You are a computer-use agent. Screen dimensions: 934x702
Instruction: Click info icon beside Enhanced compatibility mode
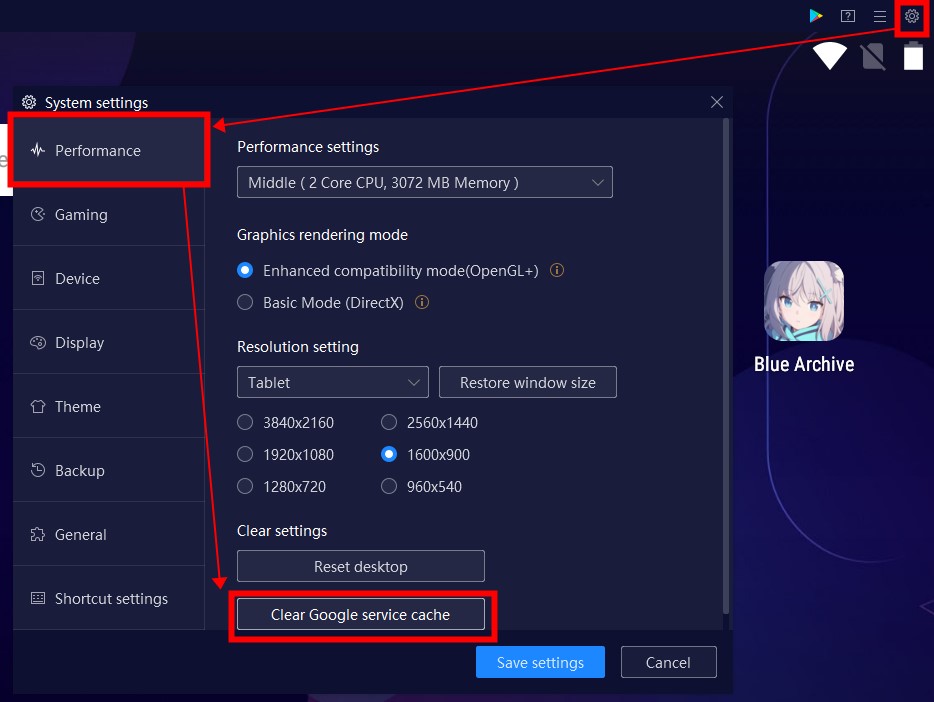tap(558, 271)
